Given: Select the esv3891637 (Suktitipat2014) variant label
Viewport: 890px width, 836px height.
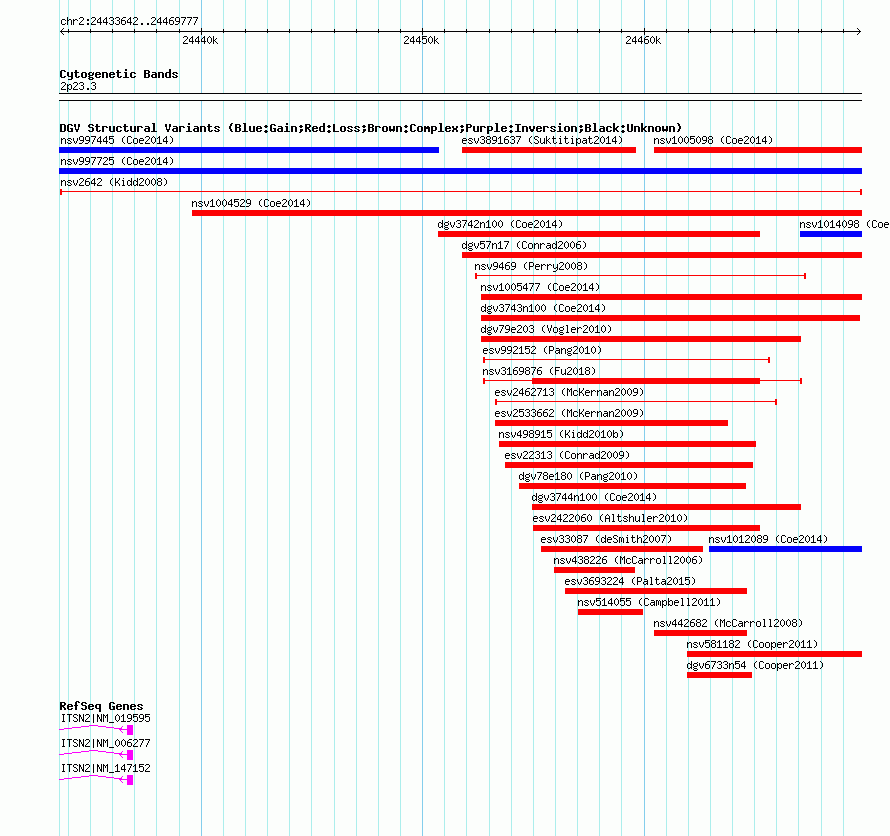Looking at the screenshot, I should tap(542, 140).
